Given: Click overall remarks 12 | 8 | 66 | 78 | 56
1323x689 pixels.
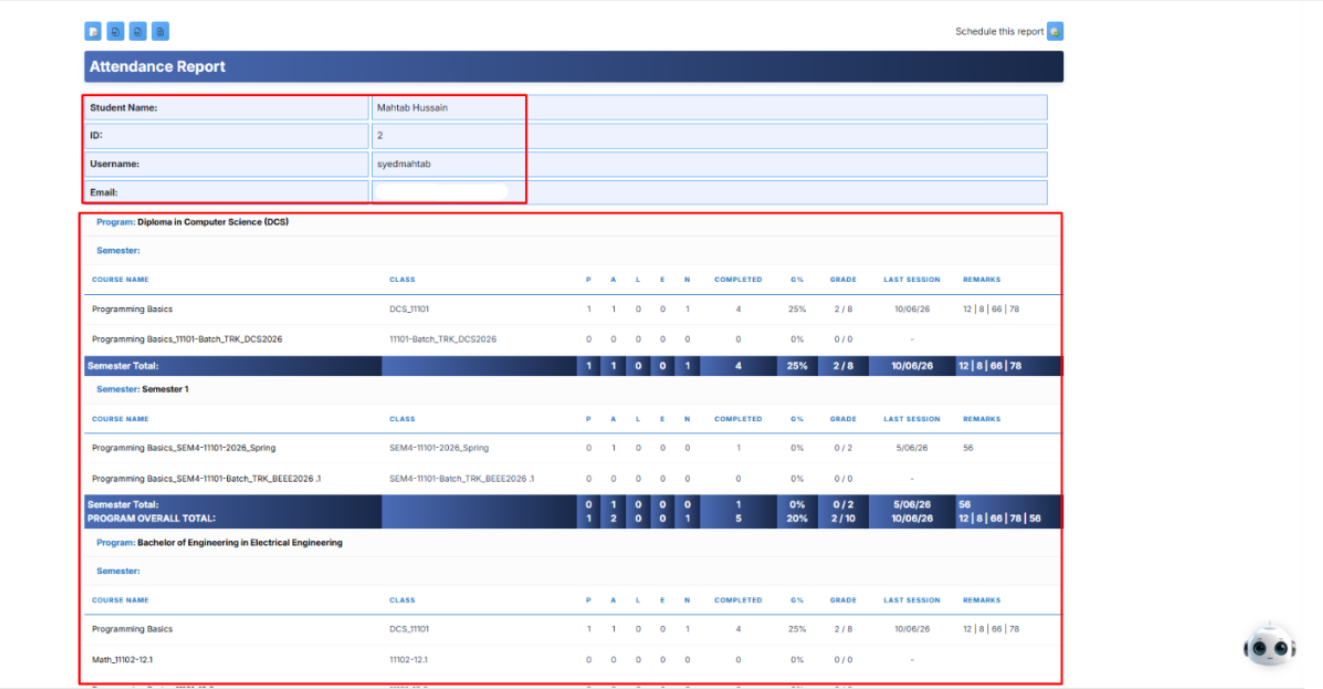Looking at the screenshot, I should (x=1000, y=519).
